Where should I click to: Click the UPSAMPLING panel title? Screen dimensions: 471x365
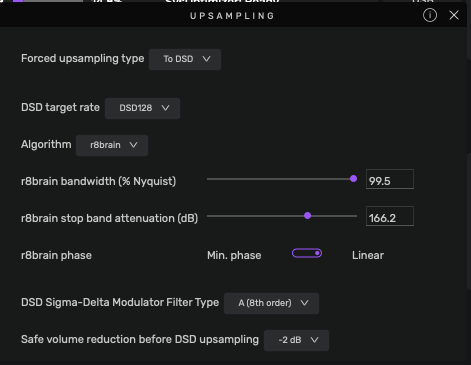tap(232, 16)
